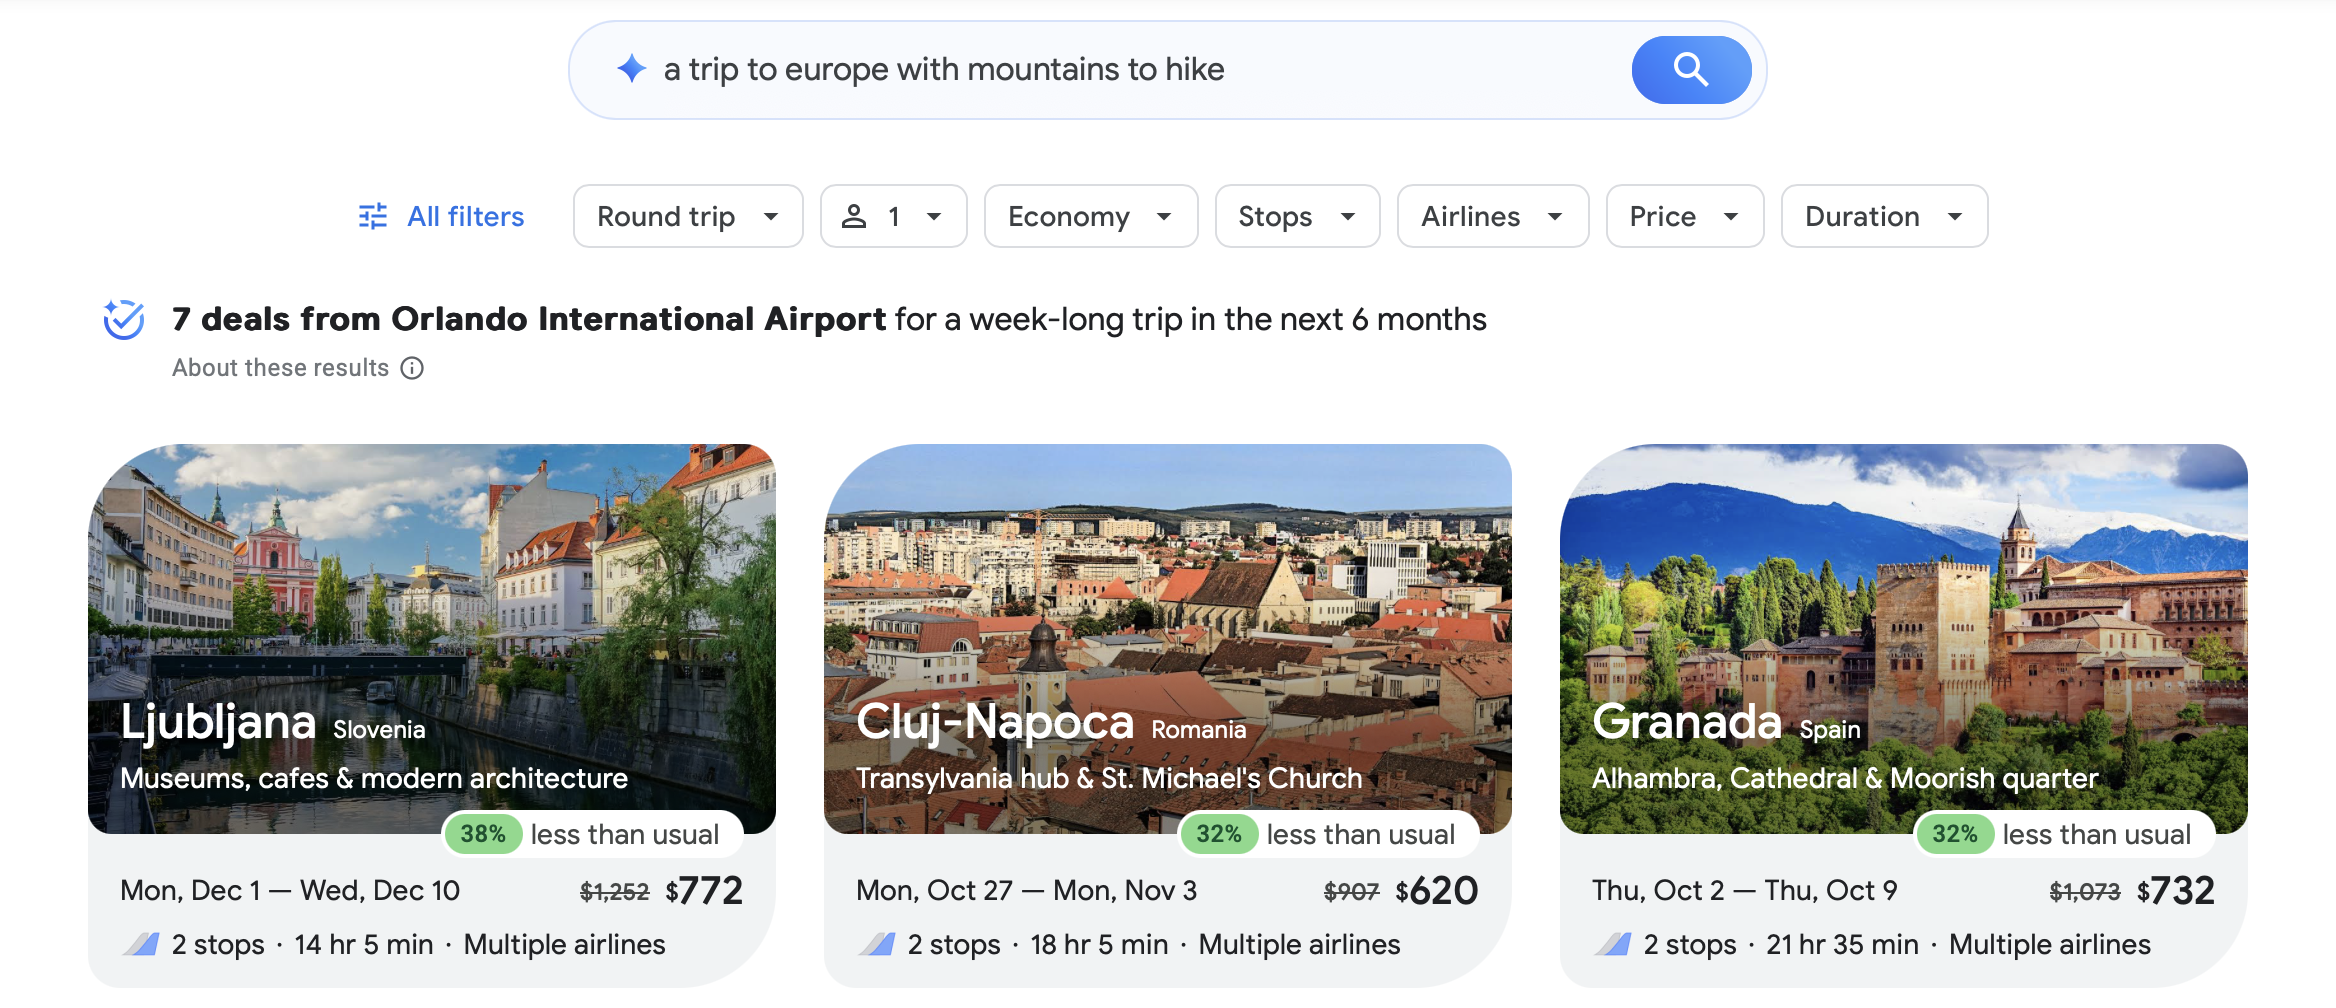Open All filters via the sliders icon
The width and height of the screenshot is (2336, 1008).
tap(373, 216)
